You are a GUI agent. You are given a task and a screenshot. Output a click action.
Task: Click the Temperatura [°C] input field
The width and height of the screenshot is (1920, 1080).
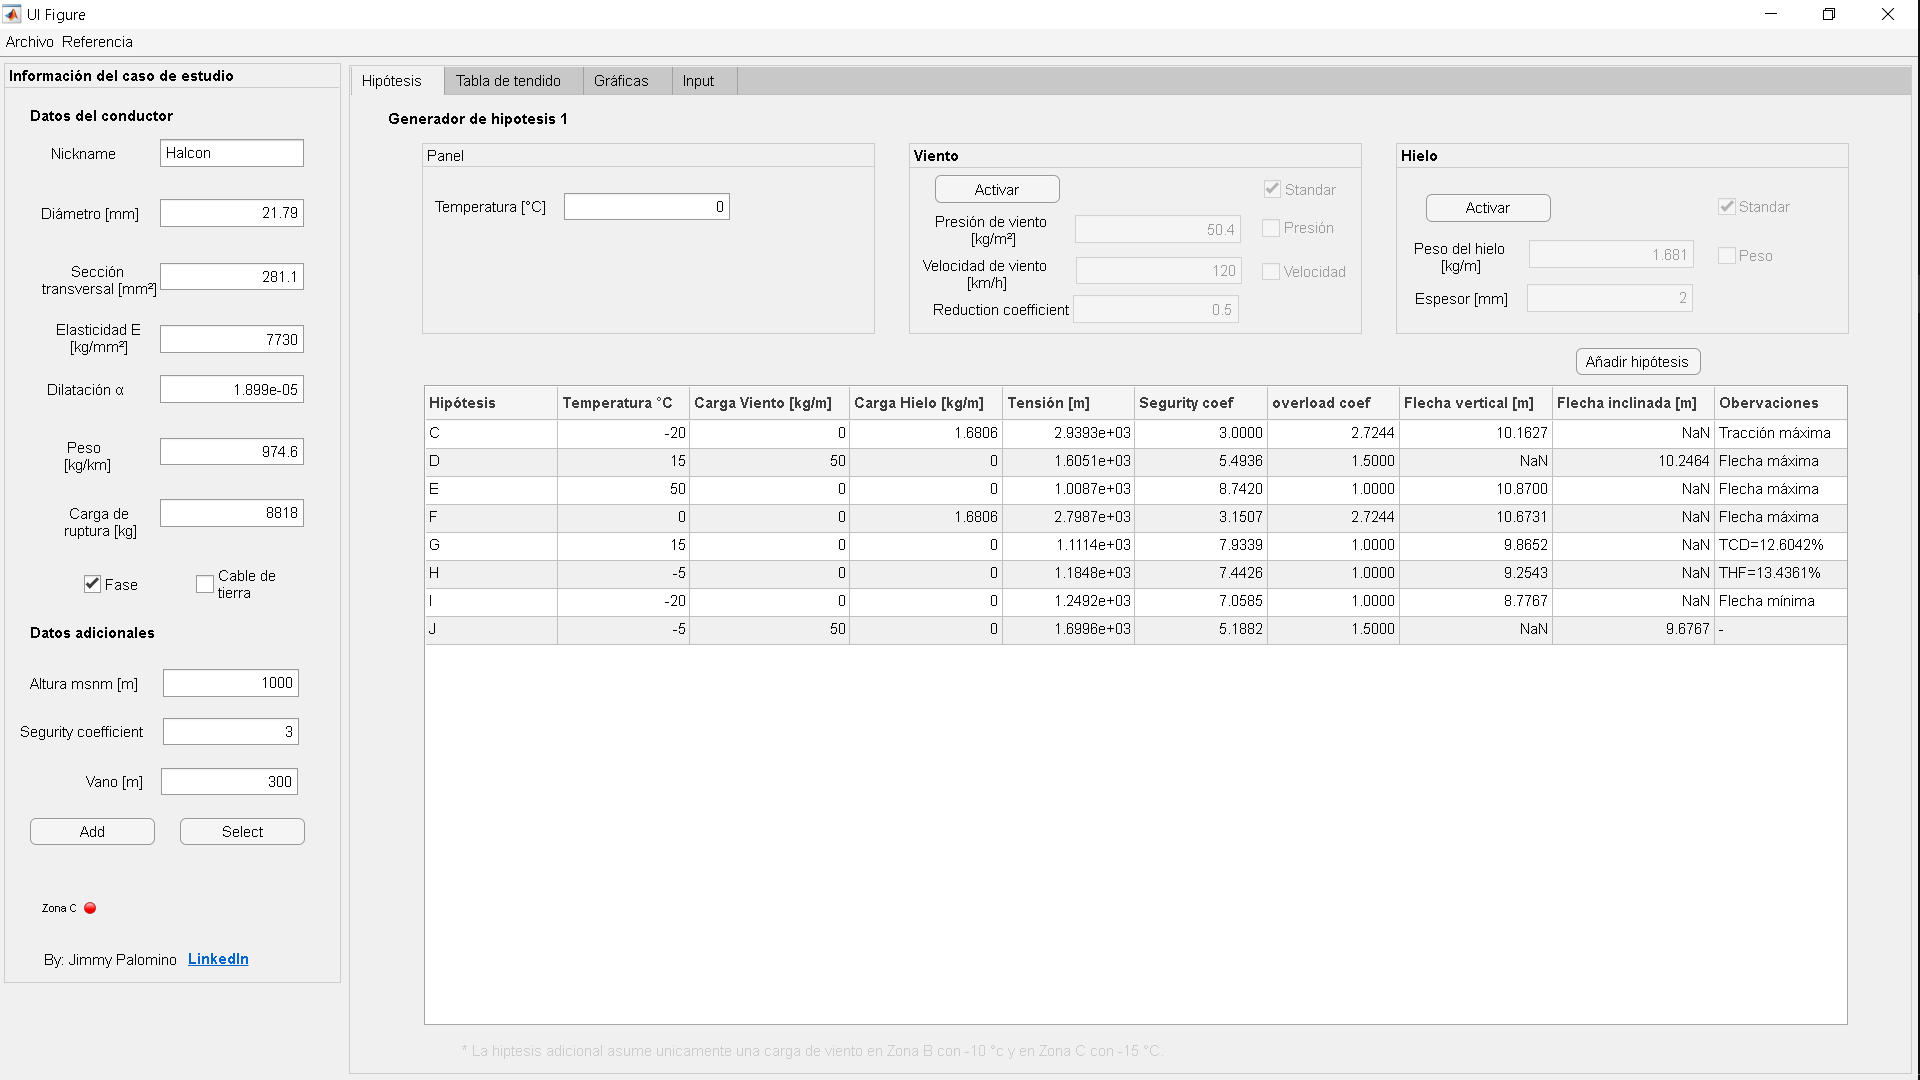[646, 207]
